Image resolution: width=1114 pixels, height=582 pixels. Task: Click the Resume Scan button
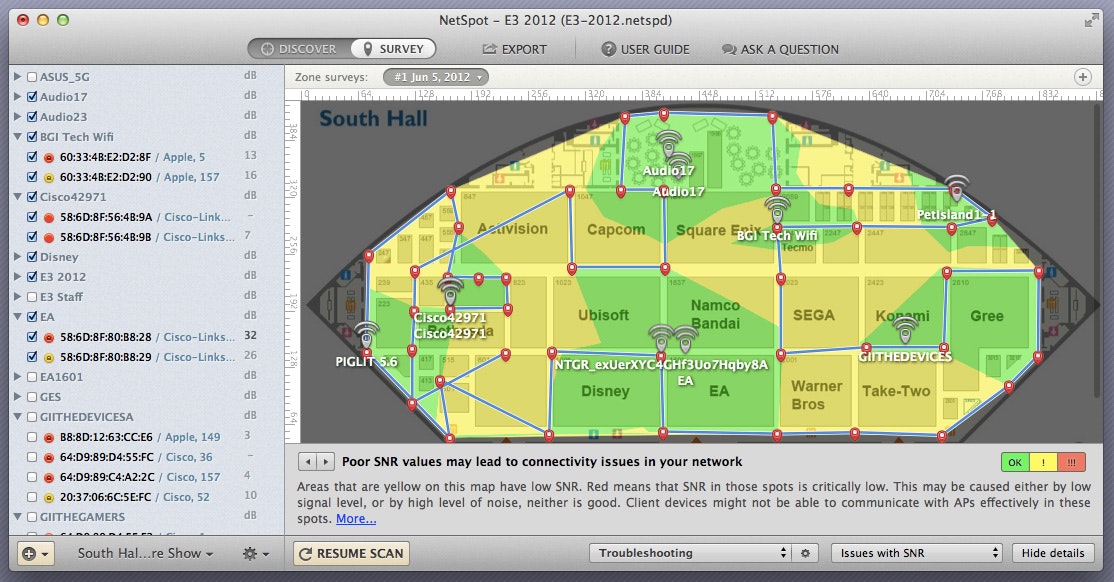pos(351,554)
